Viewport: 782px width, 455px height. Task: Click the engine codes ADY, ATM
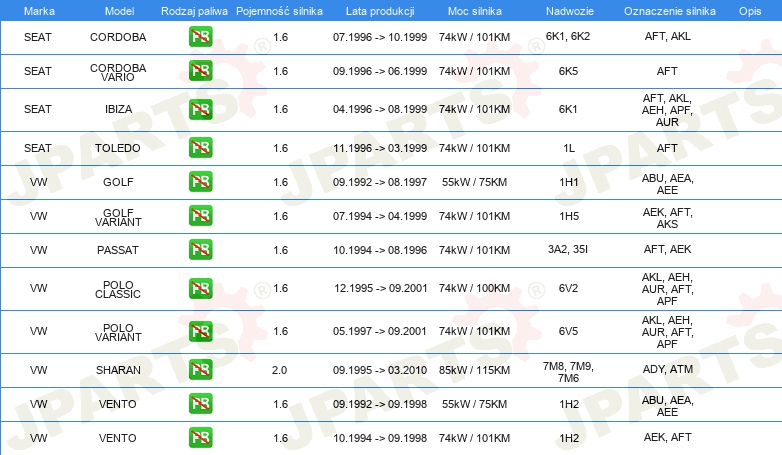click(x=668, y=369)
